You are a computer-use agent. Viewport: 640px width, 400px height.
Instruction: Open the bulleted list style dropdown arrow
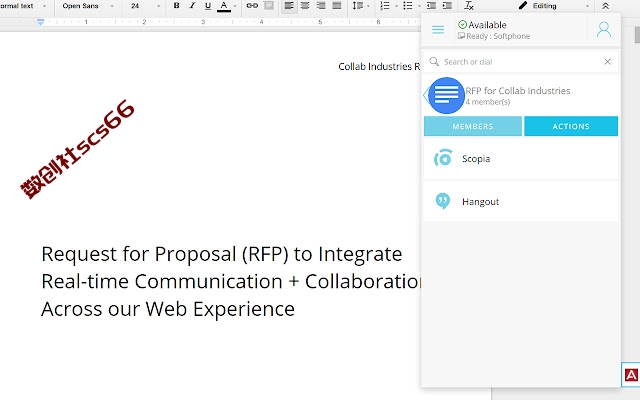click(419, 6)
